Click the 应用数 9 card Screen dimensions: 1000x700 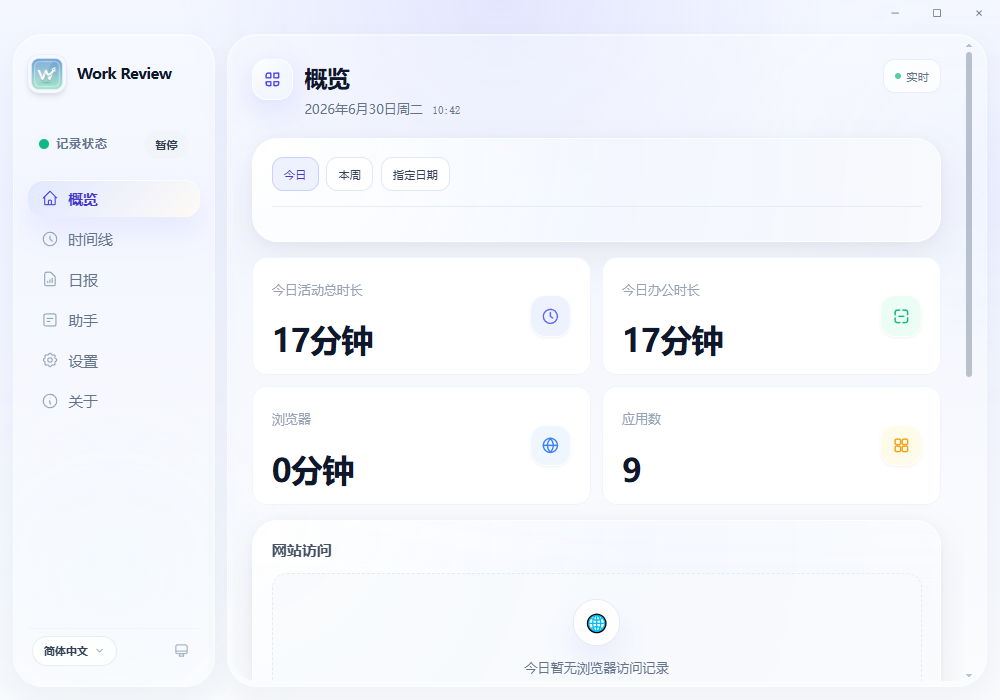coord(771,446)
